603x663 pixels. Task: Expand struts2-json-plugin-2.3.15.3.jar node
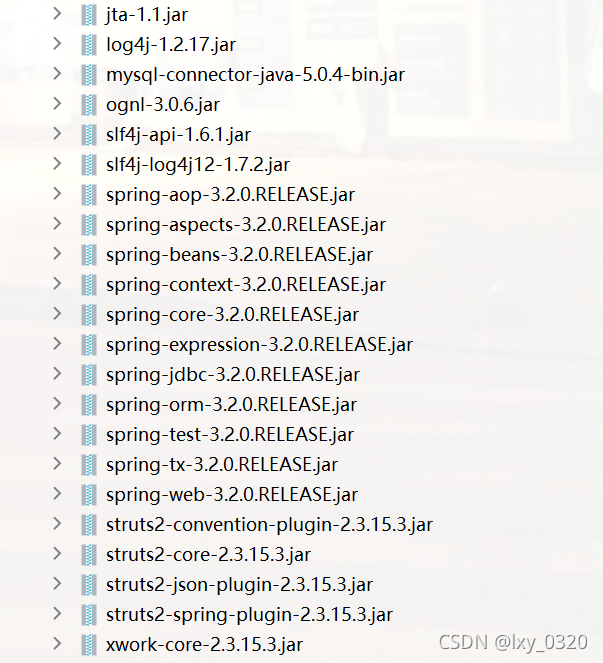pyautogui.click(x=57, y=584)
